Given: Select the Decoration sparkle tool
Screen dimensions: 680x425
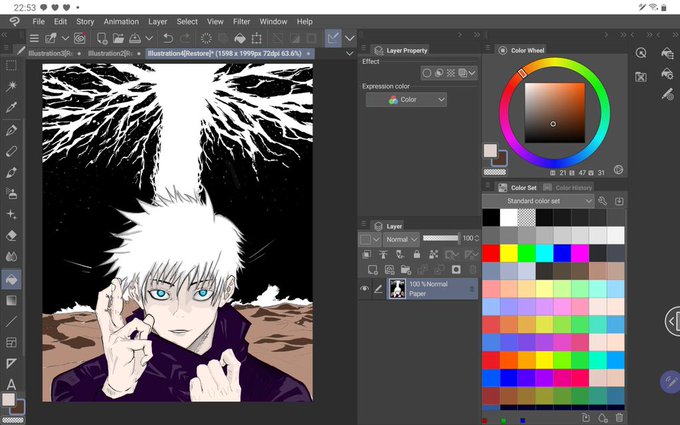Looking at the screenshot, I should 11,214.
